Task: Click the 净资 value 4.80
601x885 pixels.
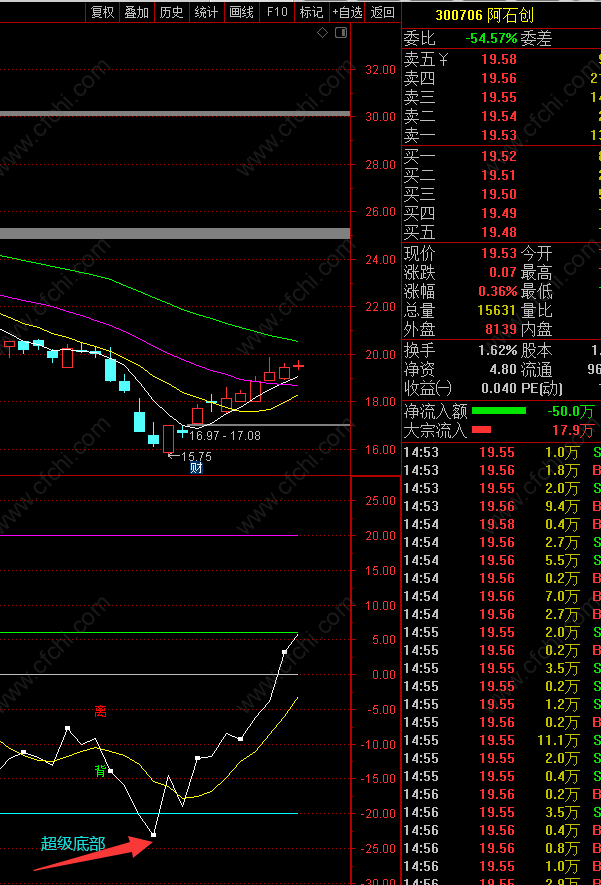Action: click(x=503, y=370)
